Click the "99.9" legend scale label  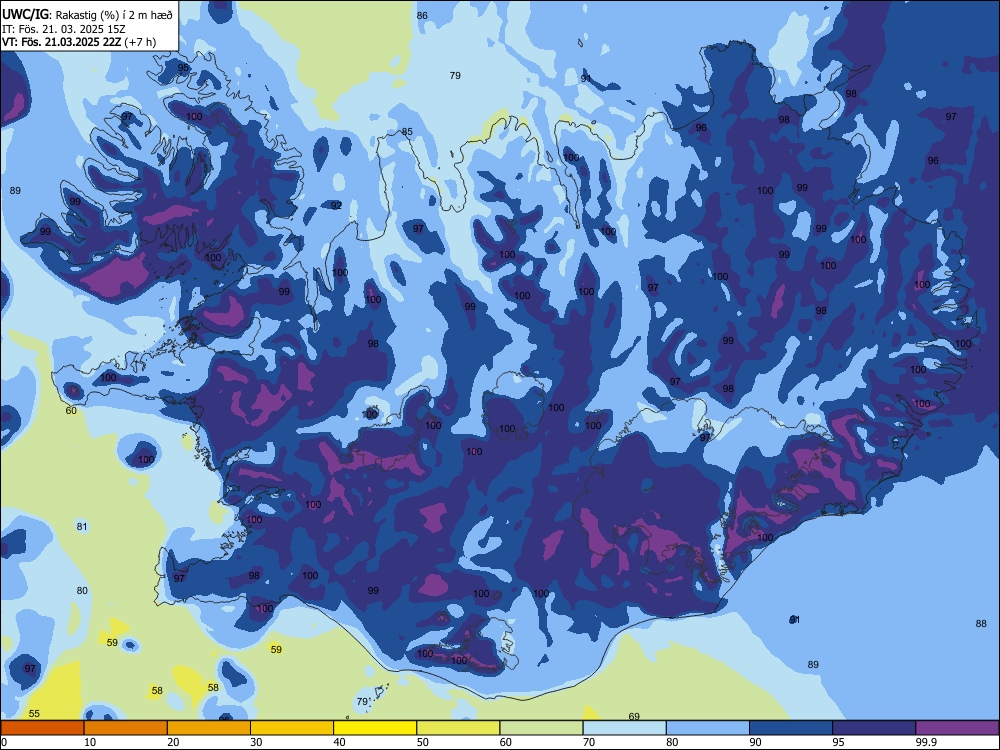927,742
